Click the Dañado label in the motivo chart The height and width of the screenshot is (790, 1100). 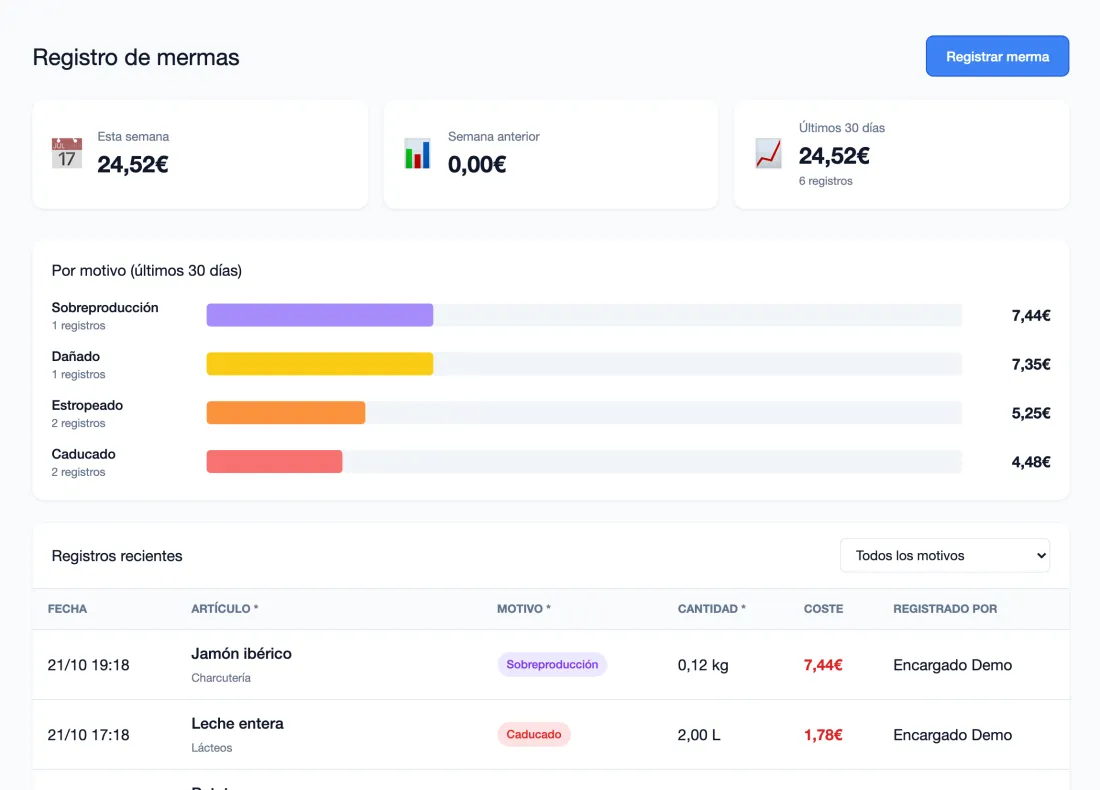[76, 356]
